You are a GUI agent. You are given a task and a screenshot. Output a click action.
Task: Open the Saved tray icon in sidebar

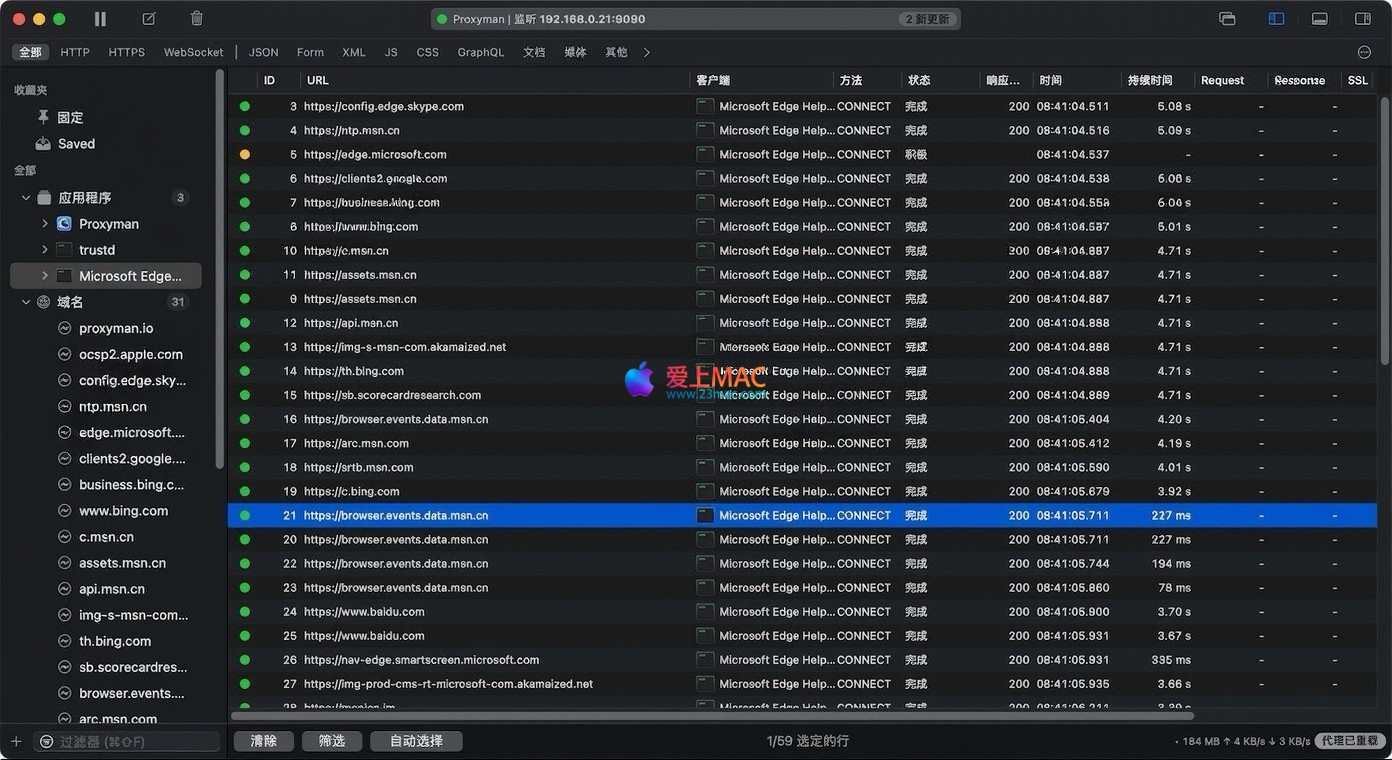coord(43,144)
